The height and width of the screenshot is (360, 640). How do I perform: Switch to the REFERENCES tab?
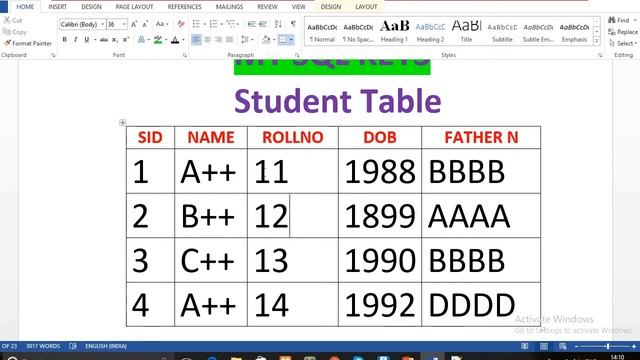[184, 7]
